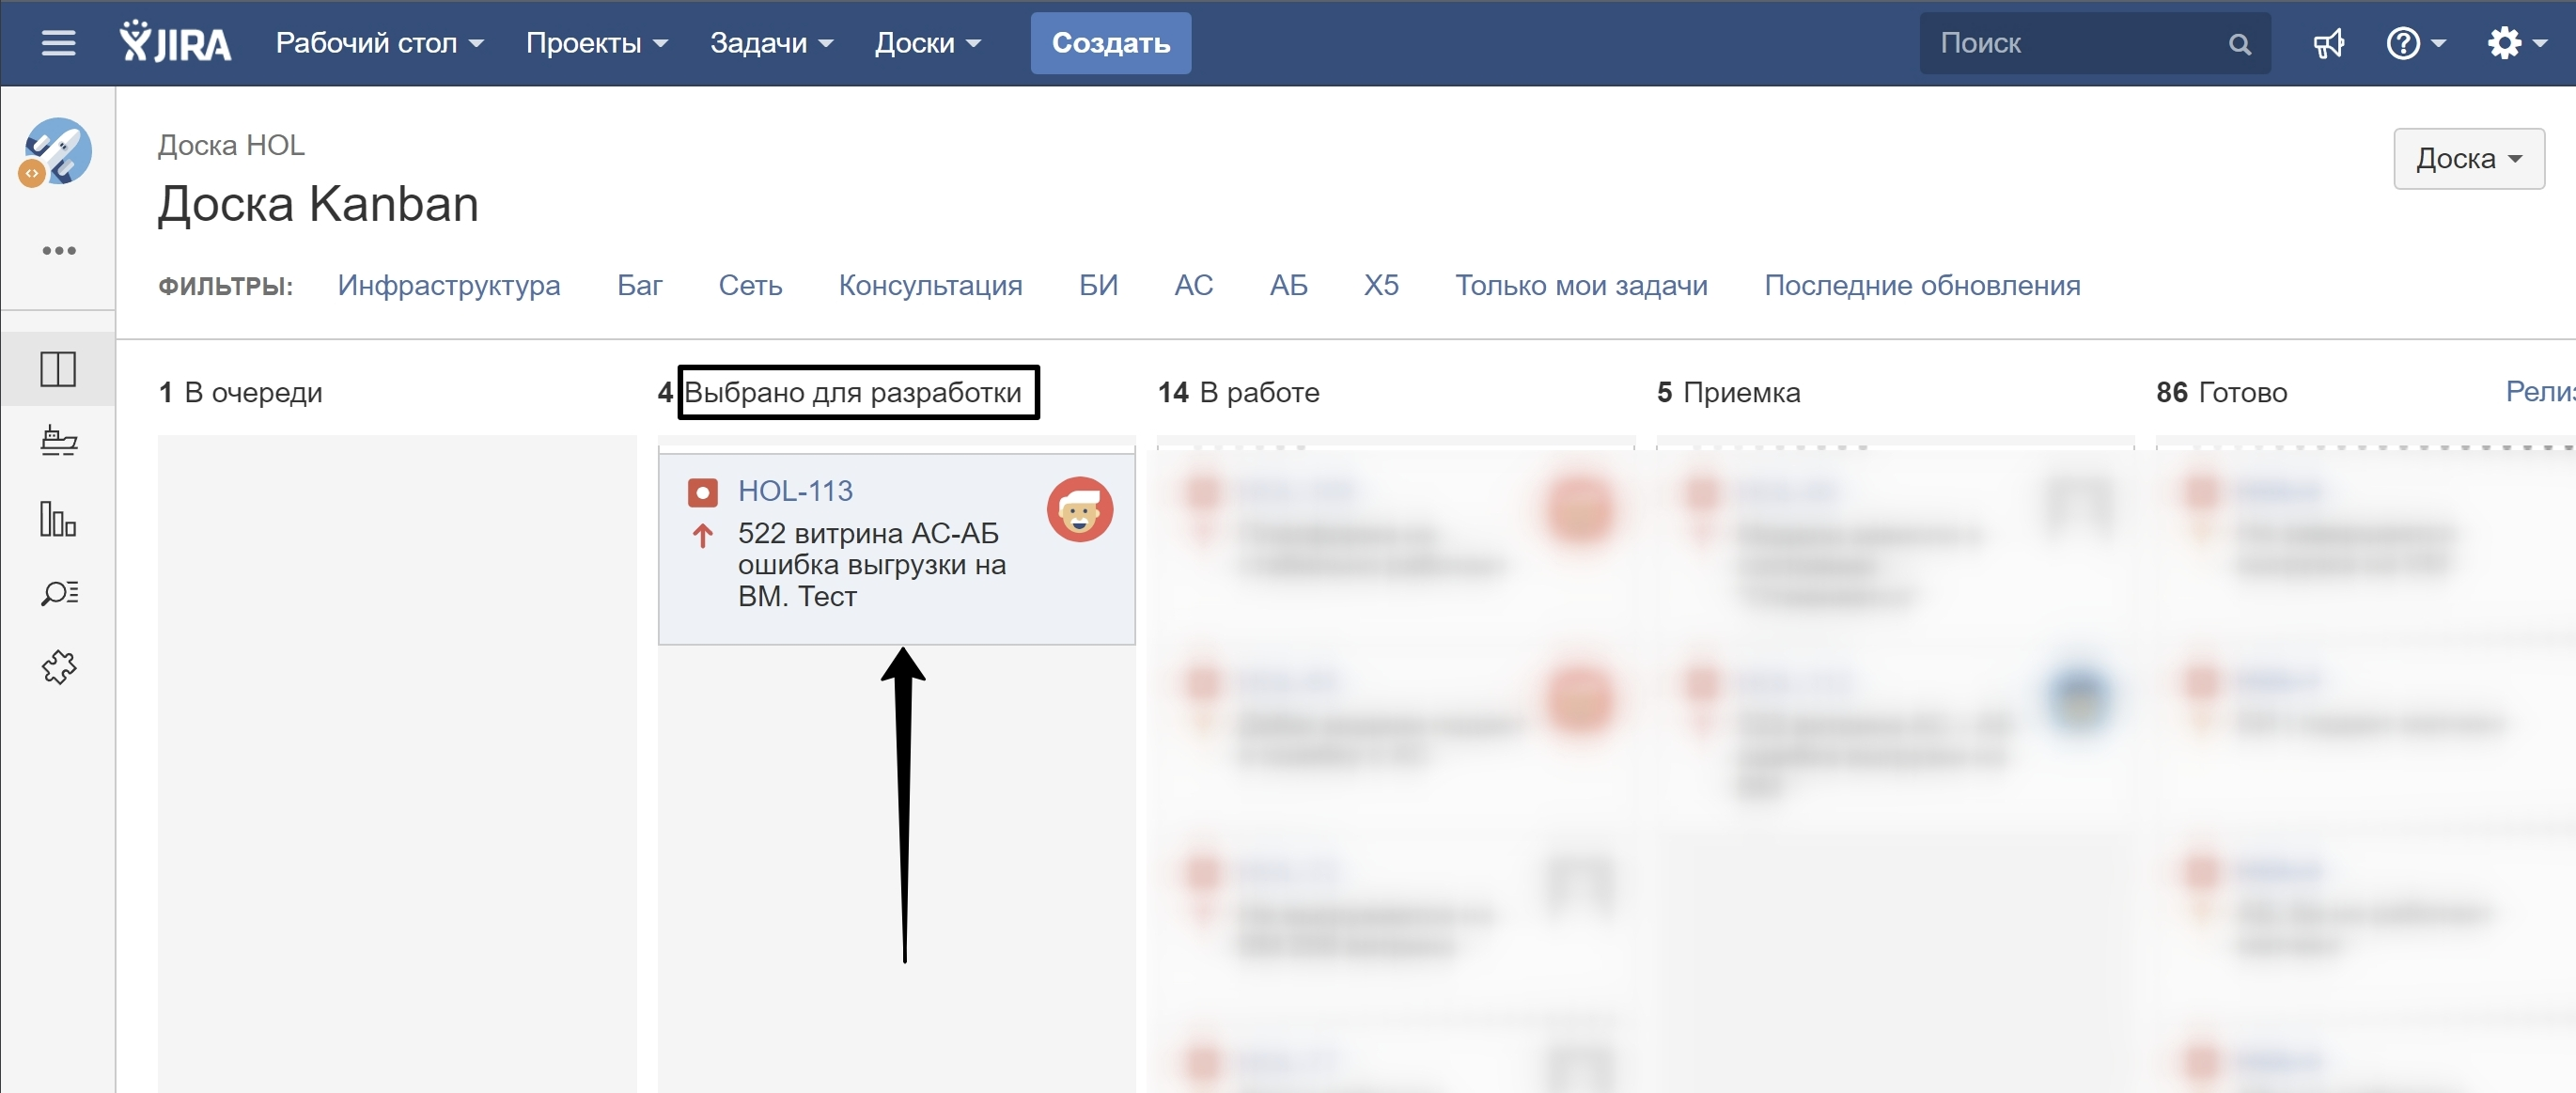Open the Доска dropdown button

point(2467,158)
